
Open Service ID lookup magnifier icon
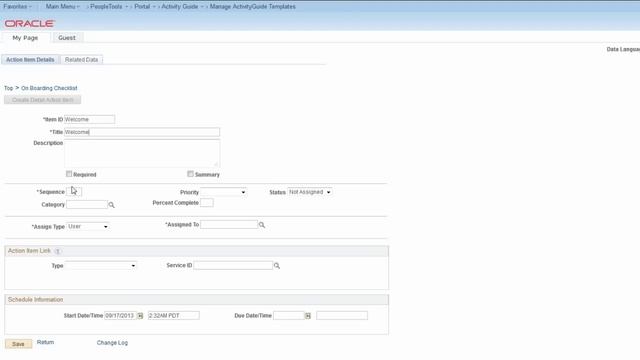pyautogui.click(x=277, y=266)
